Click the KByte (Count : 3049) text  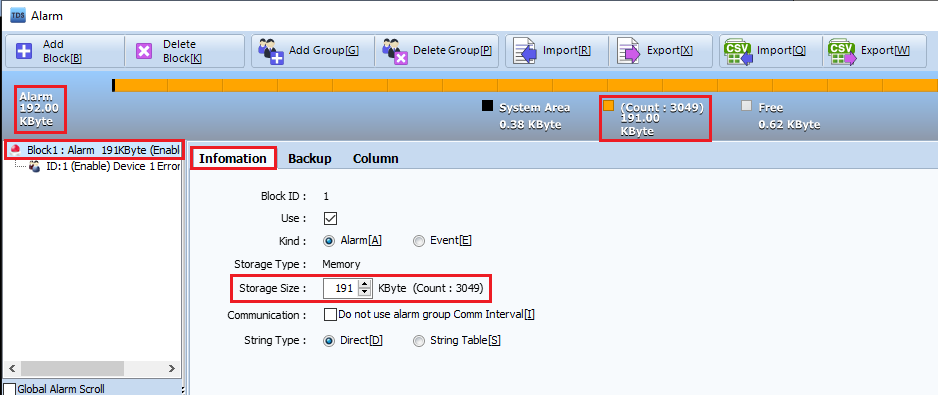(x=430, y=288)
